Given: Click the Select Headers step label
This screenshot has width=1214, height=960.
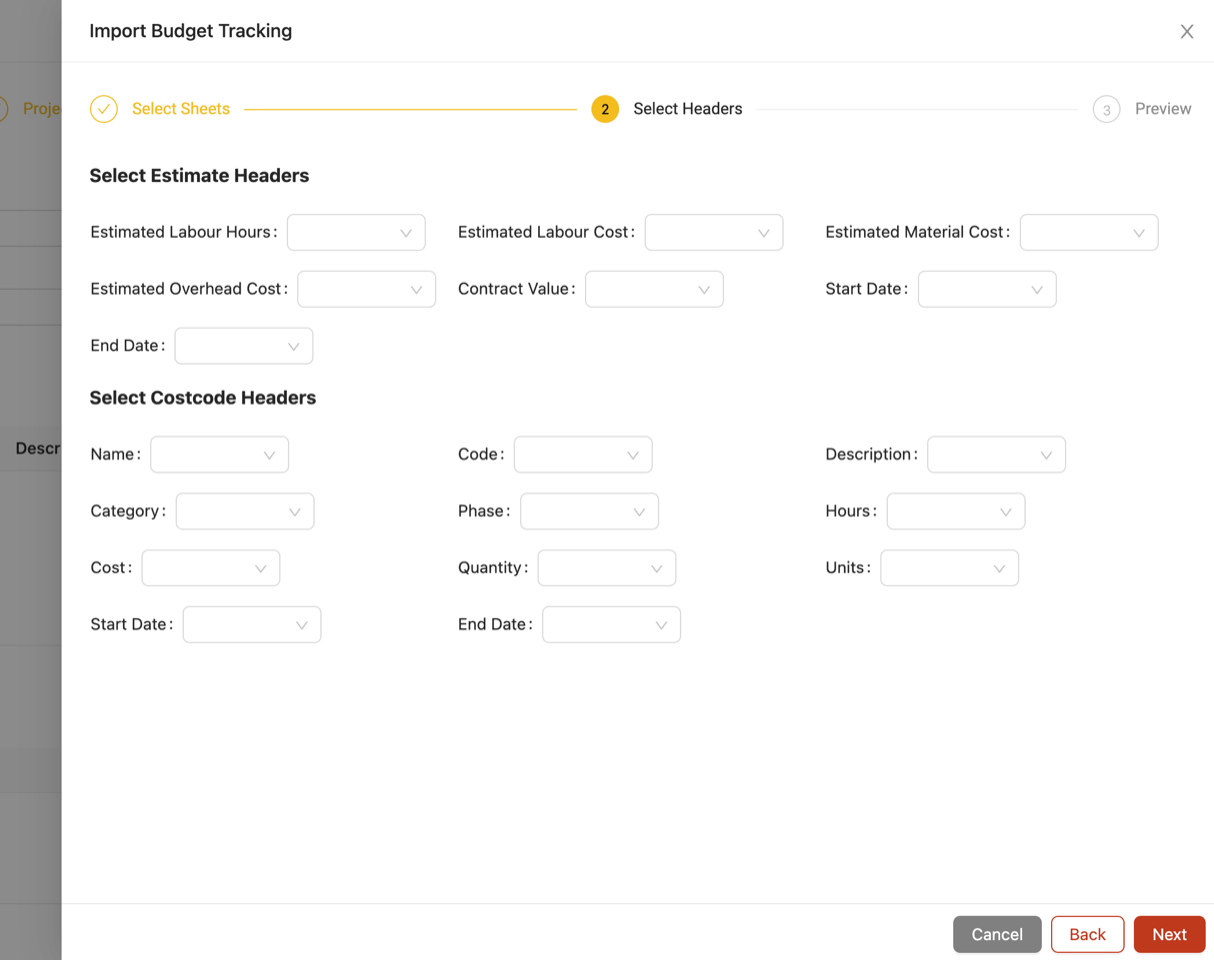Looking at the screenshot, I should coord(688,109).
